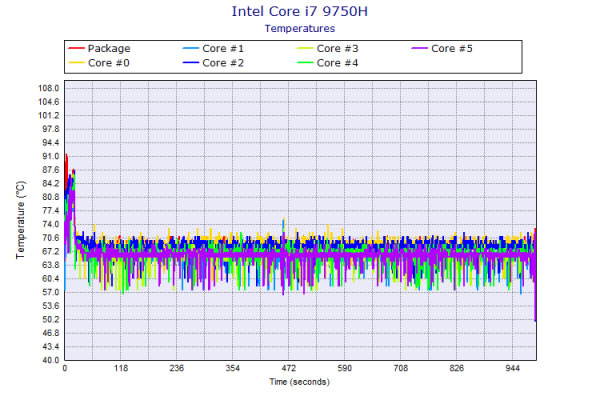This screenshot has width=600, height=400.
Task: Click the Core #4 legend entry
Action: click(328, 63)
